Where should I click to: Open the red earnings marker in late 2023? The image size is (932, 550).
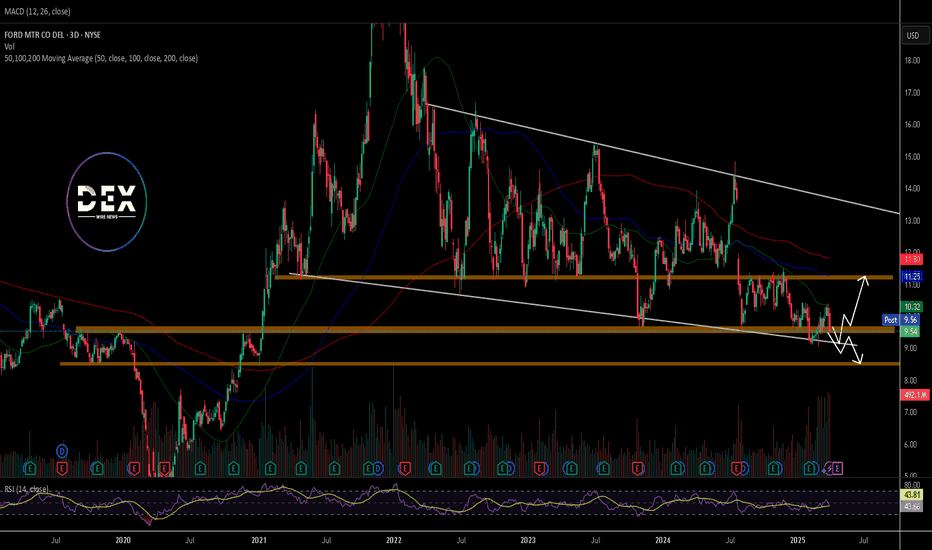638,469
